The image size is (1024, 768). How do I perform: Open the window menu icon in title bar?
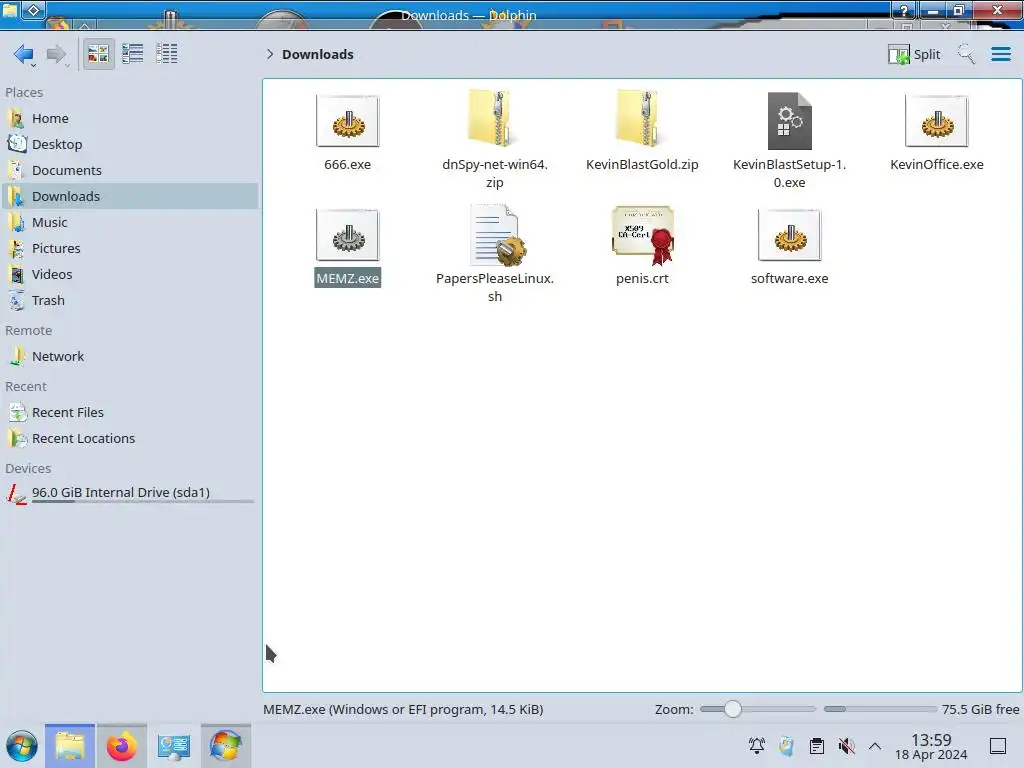click(10, 10)
